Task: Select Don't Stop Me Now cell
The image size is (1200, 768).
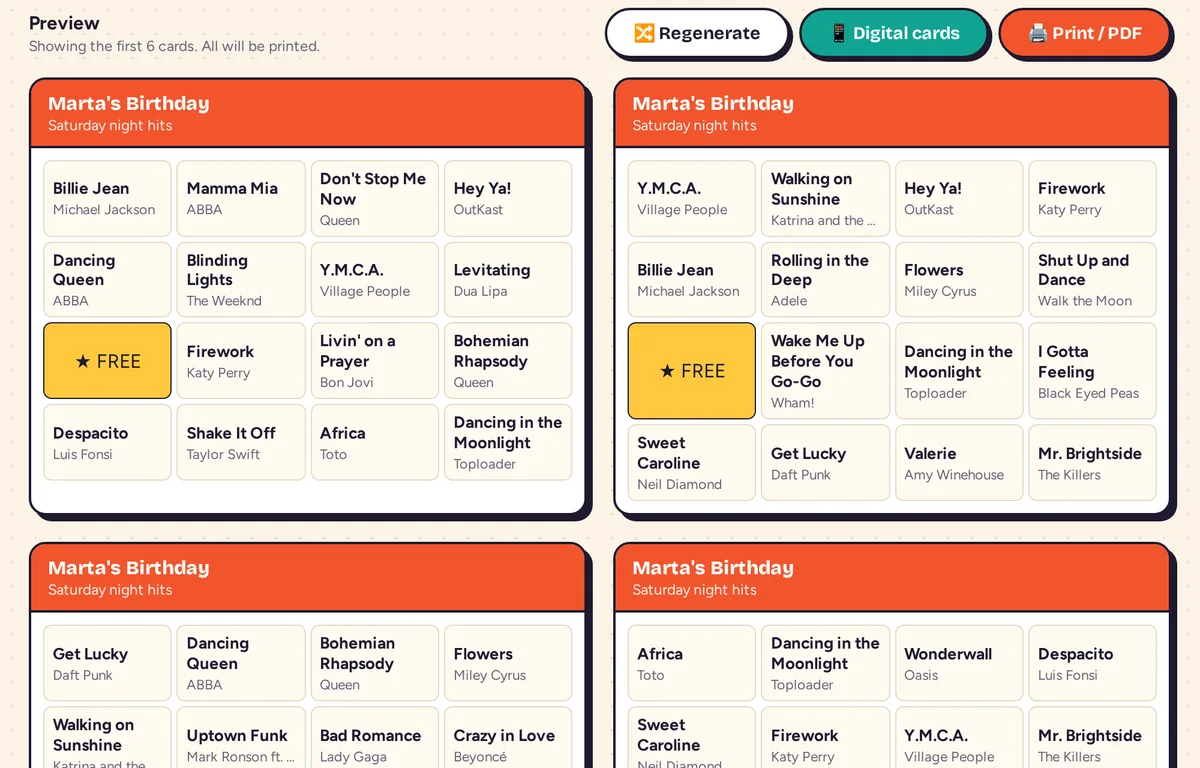Action: [x=375, y=198]
